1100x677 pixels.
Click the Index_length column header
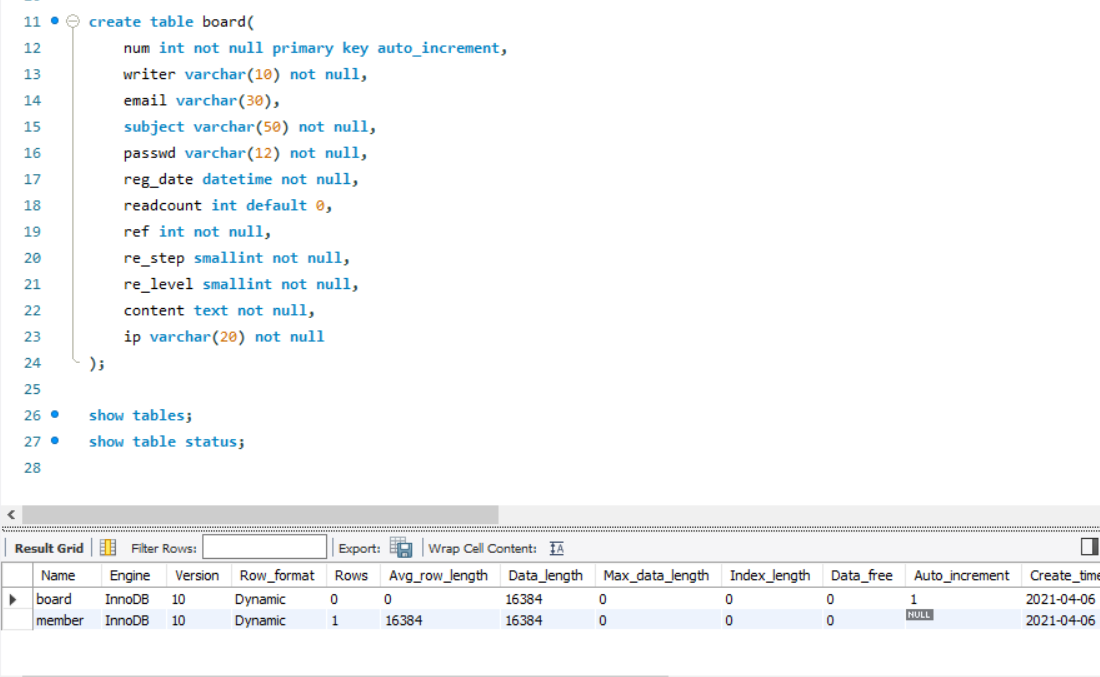(x=770, y=575)
